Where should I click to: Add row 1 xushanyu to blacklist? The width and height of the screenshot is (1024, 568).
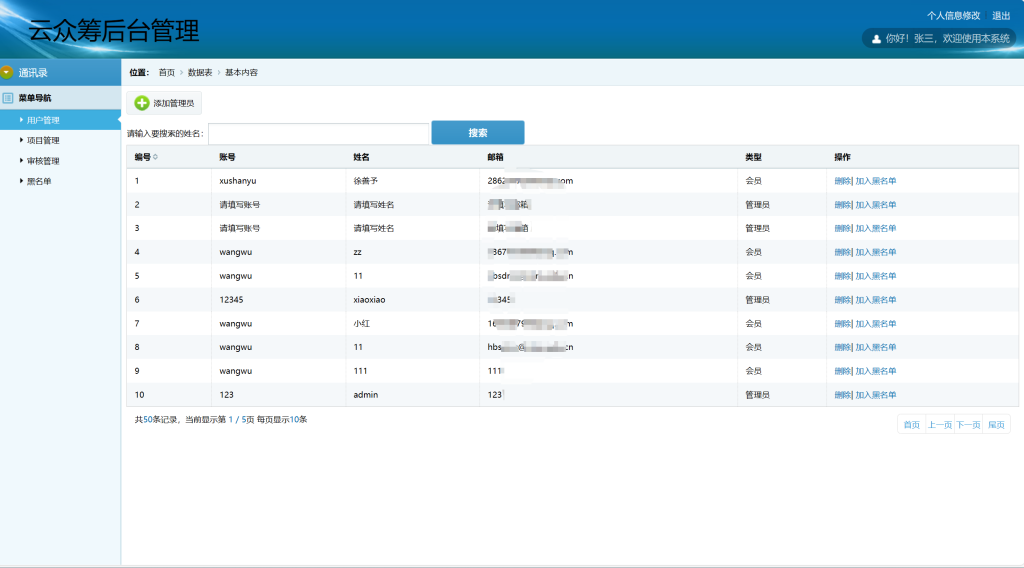[876, 181]
